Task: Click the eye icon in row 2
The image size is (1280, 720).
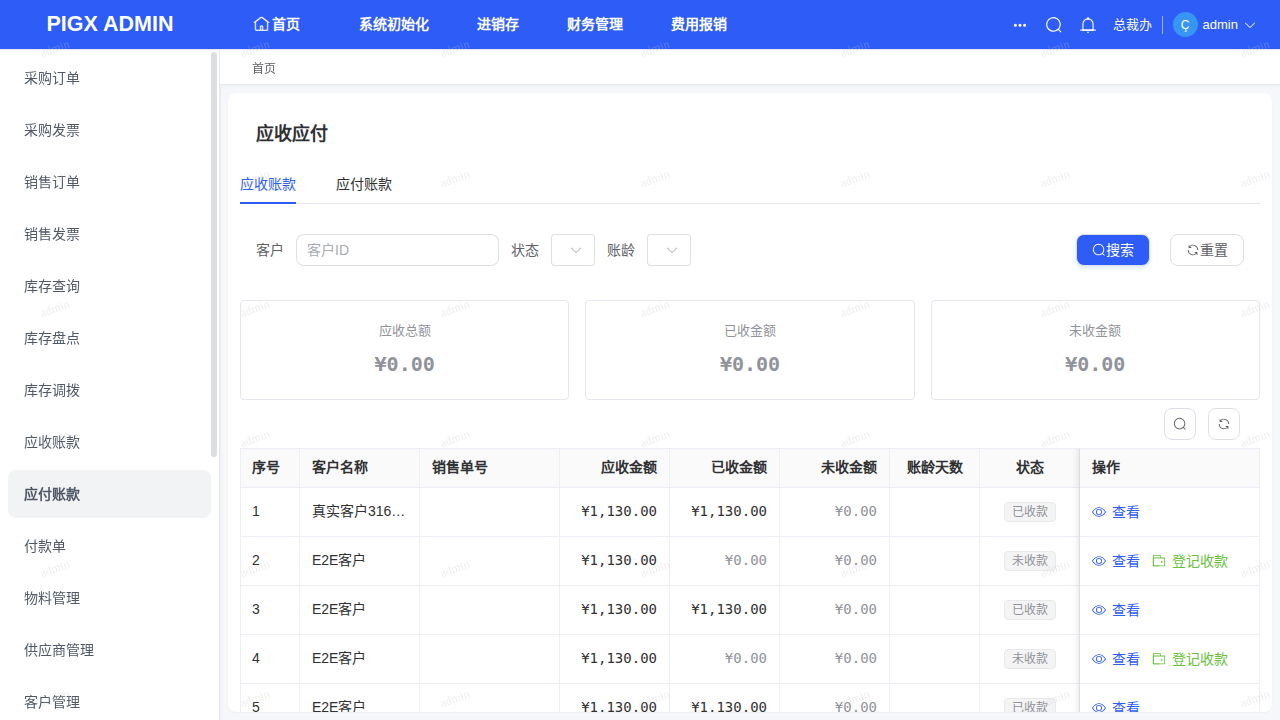Action: (1099, 561)
